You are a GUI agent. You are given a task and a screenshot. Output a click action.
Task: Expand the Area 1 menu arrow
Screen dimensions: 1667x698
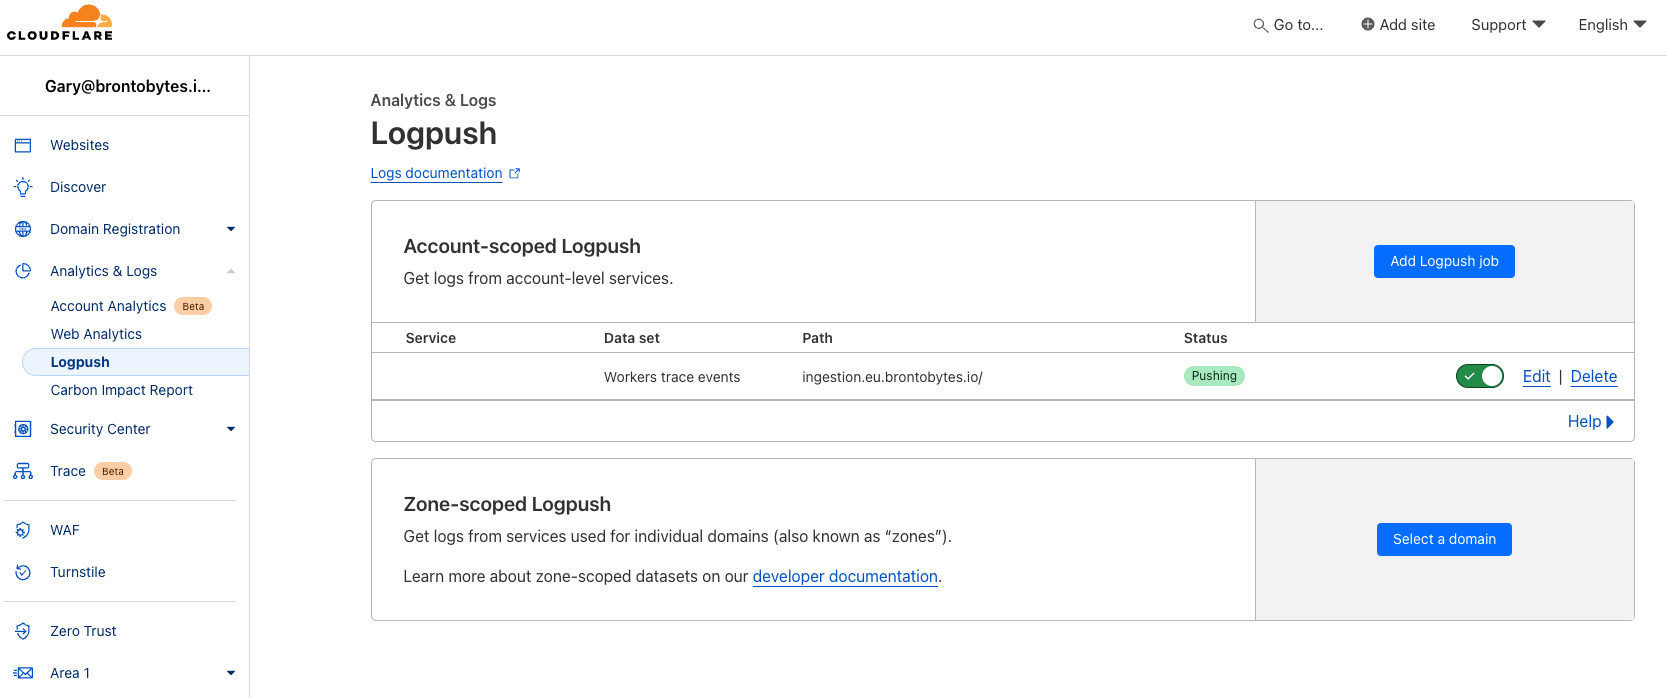tap(231, 673)
